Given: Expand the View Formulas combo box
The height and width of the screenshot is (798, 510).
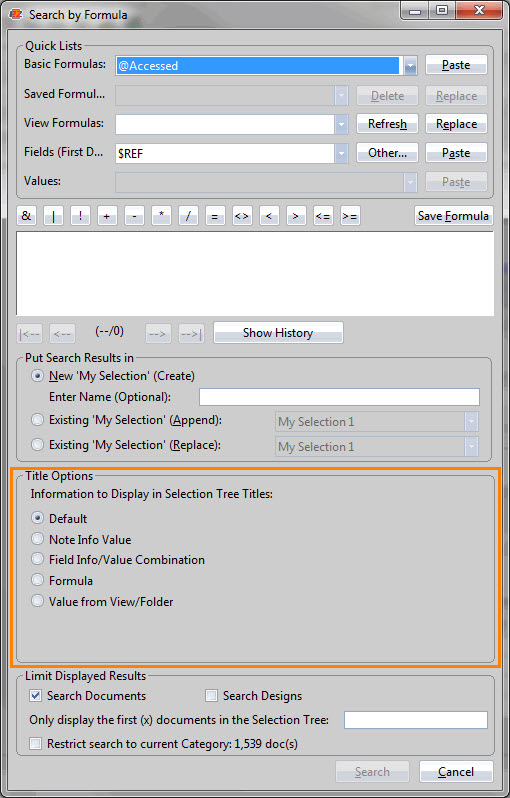Looking at the screenshot, I should 342,124.
